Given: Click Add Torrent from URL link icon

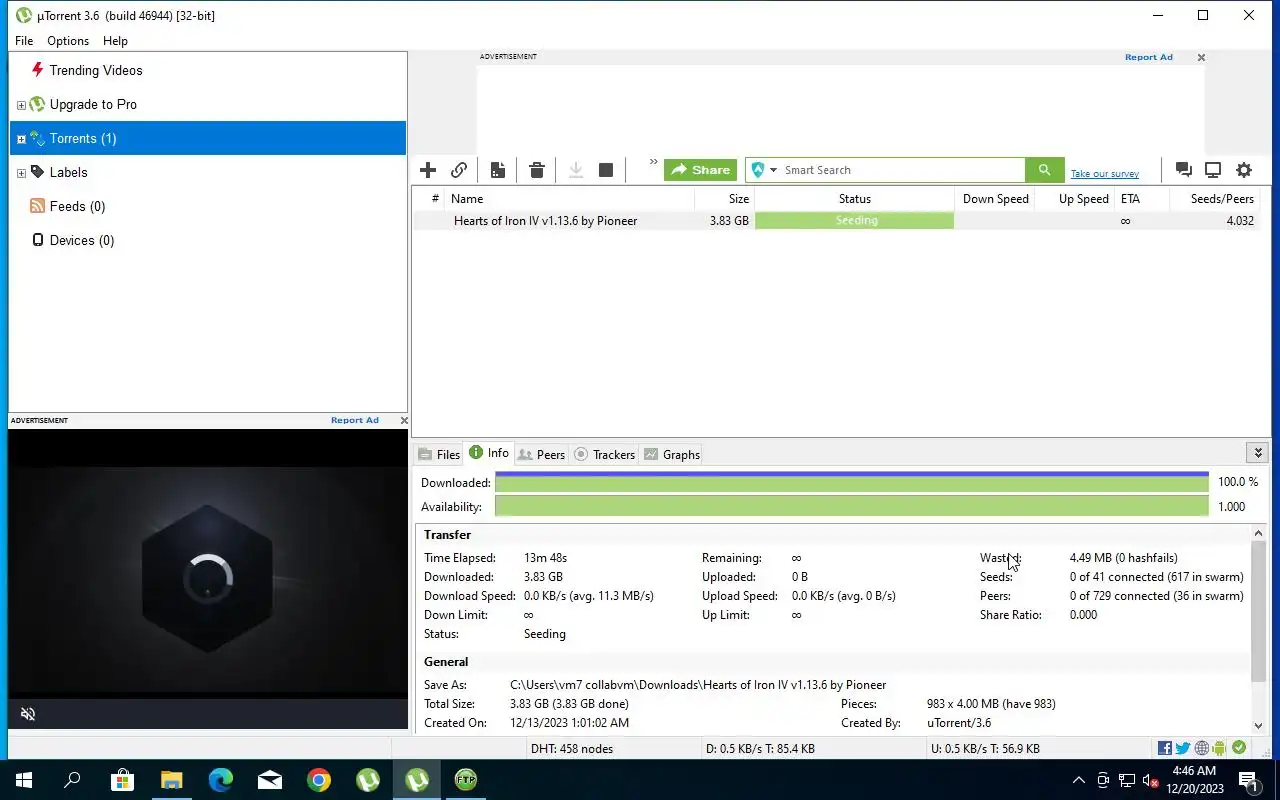Looking at the screenshot, I should point(459,170).
